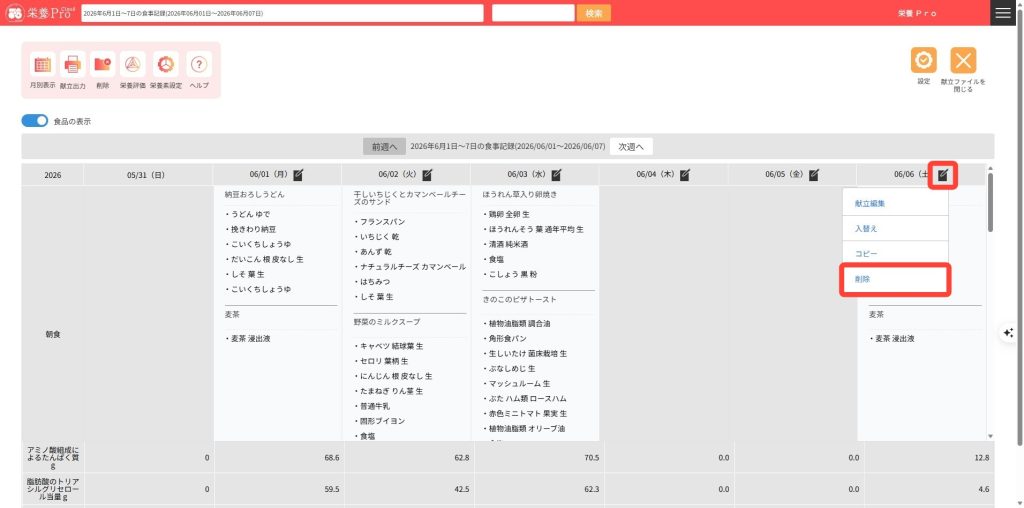Click the 朝食 row label
The width and height of the screenshot is (1024, 508).
pyautogui.click(x=53, y=334)
